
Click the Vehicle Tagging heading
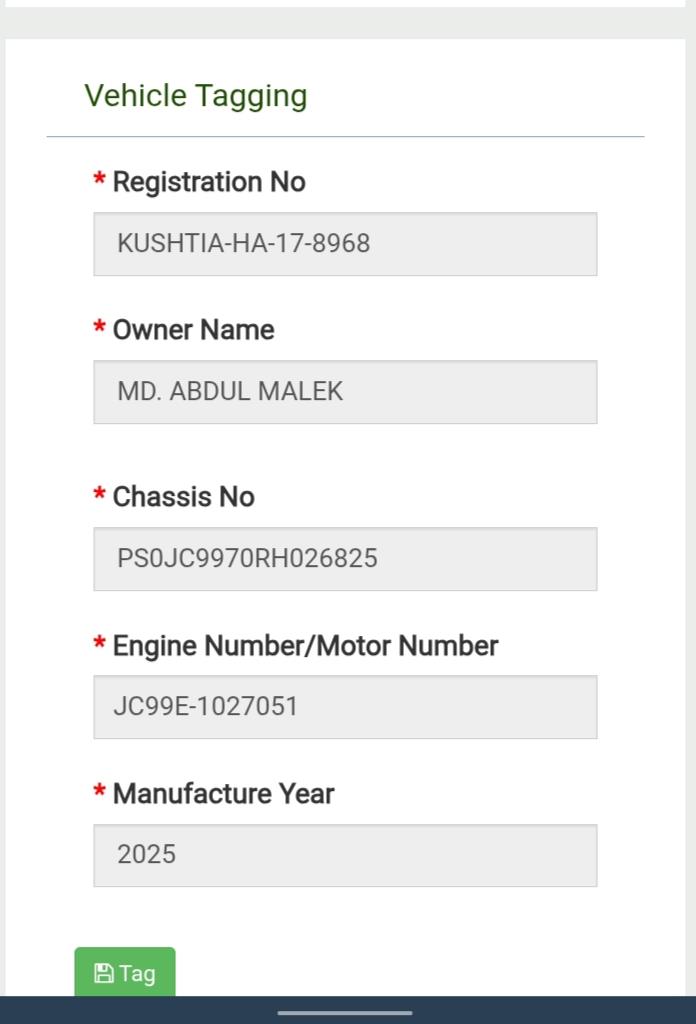click(x=196, y=96)
